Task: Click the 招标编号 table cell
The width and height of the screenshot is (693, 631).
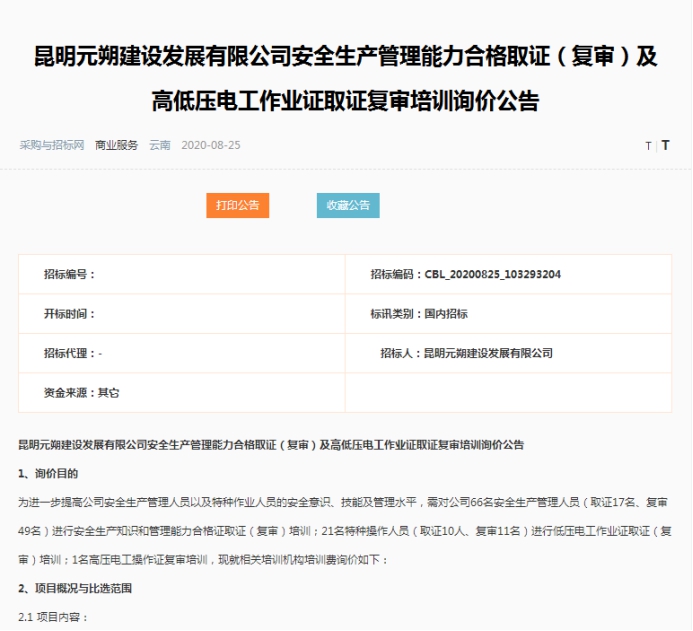Action: point(182,274)
